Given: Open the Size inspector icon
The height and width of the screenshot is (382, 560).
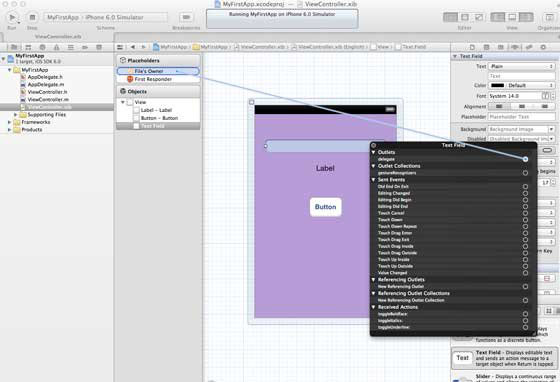Looking at the screenshot, I should click(x=529, y=47).
